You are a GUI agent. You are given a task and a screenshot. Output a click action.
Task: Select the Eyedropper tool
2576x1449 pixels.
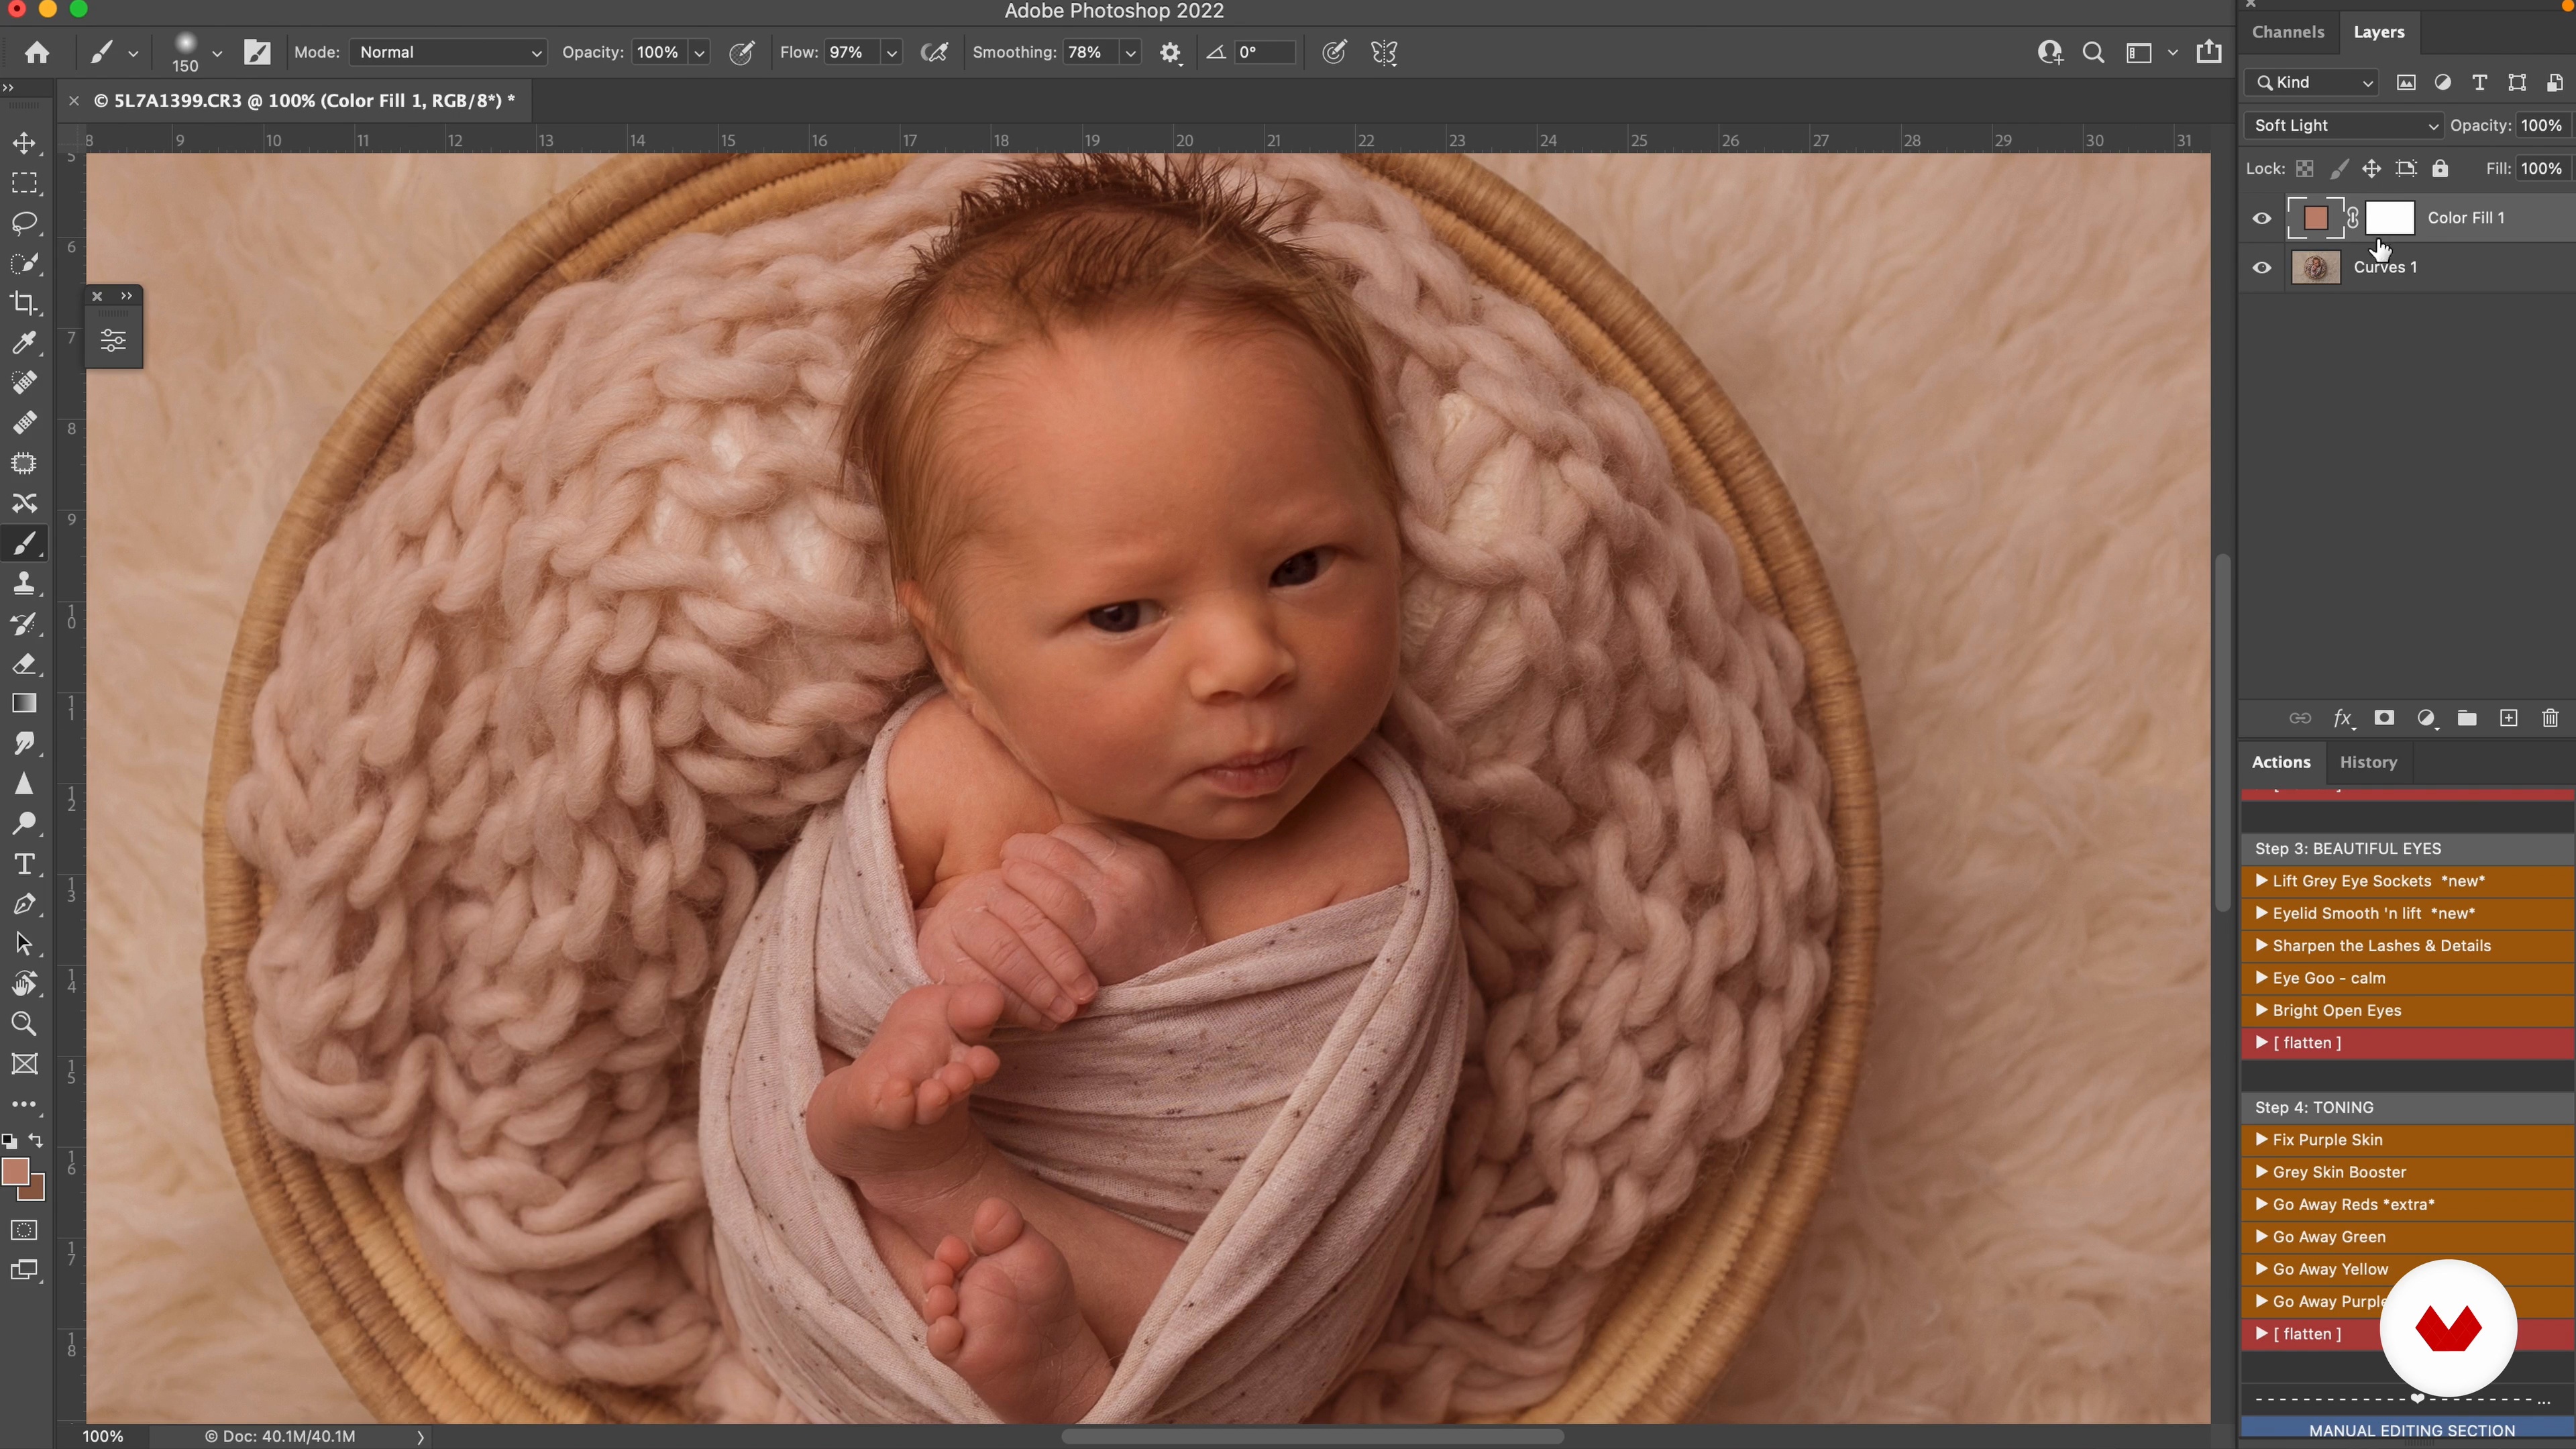(24, 343)
